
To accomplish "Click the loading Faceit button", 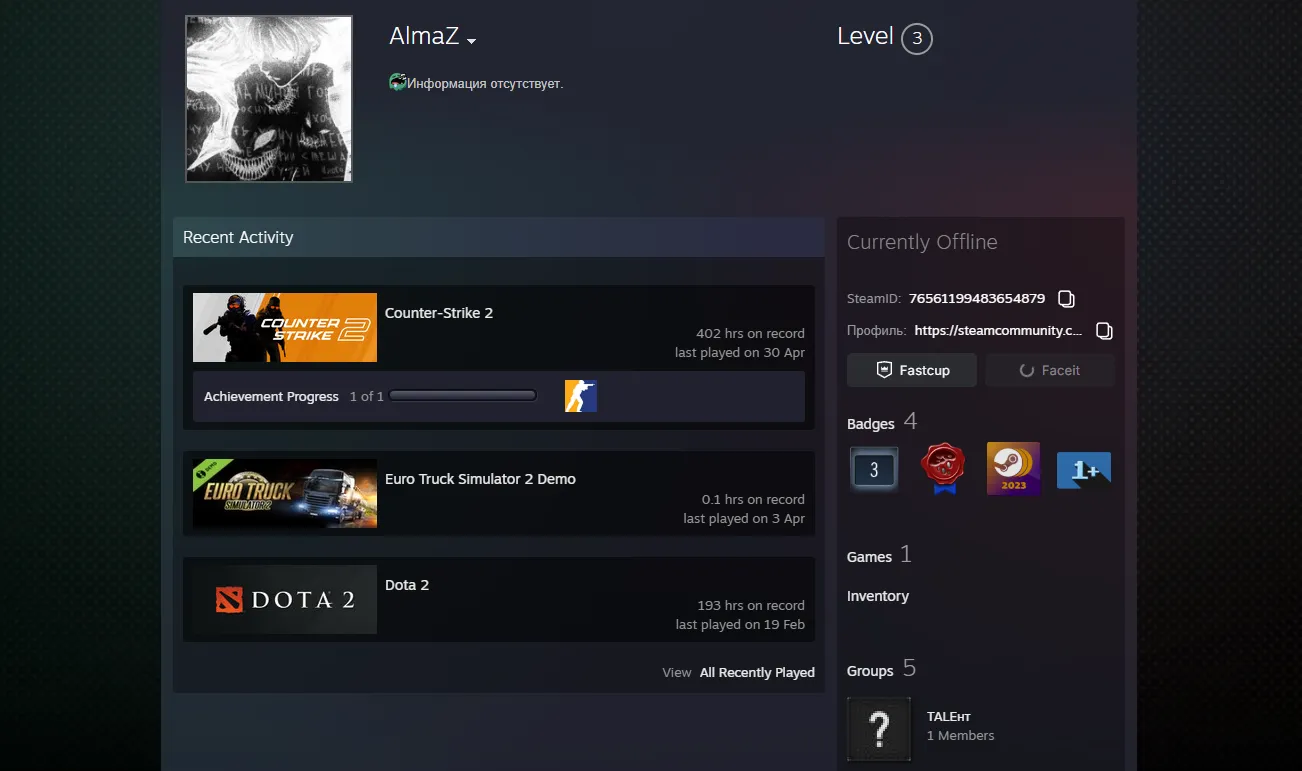I will coord(1050,370).
